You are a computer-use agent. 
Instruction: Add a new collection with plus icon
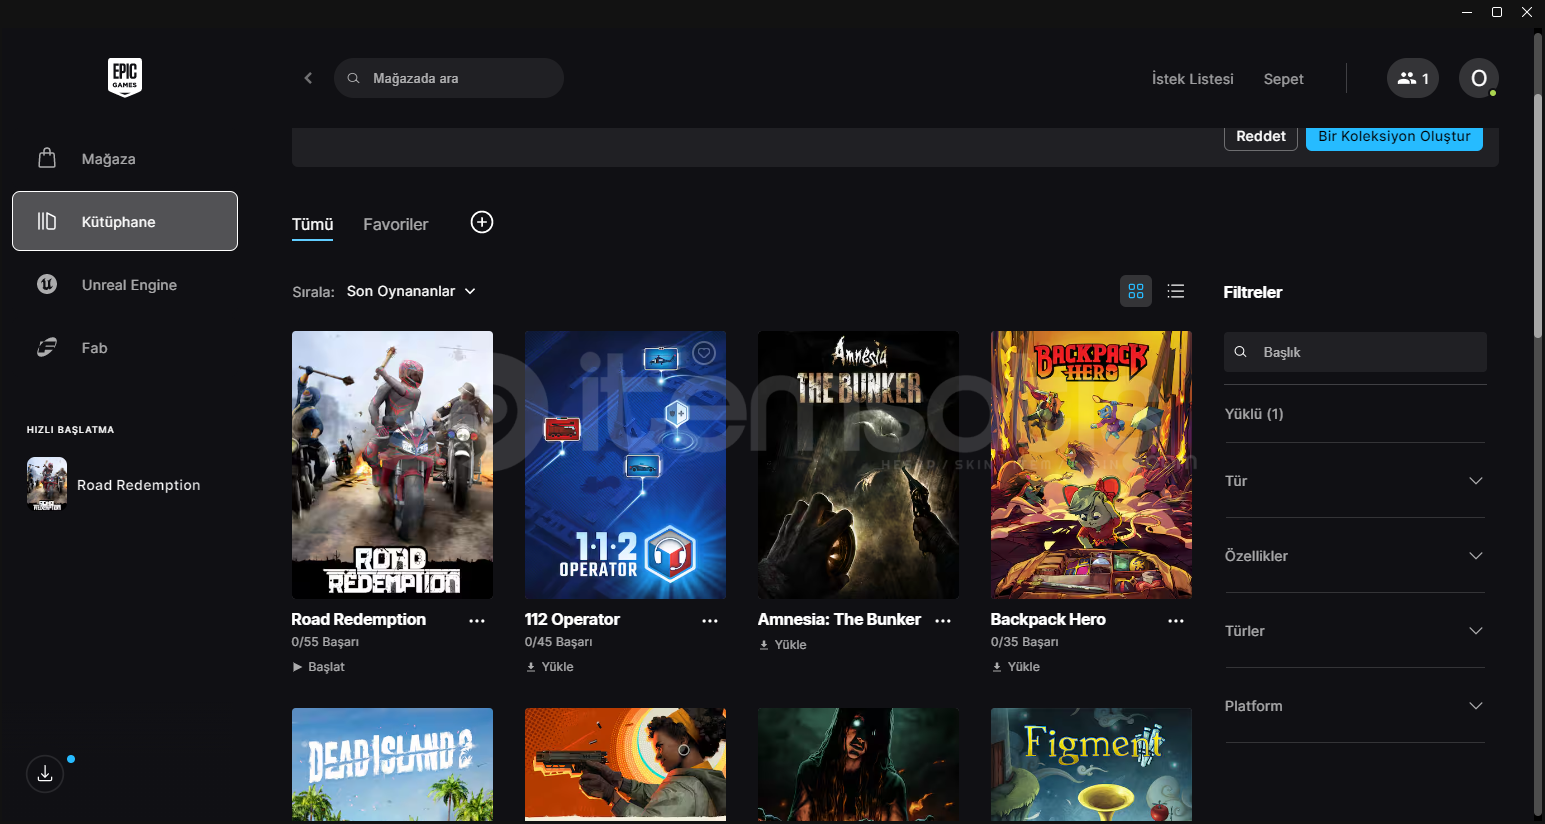click(x=482, y=222)
